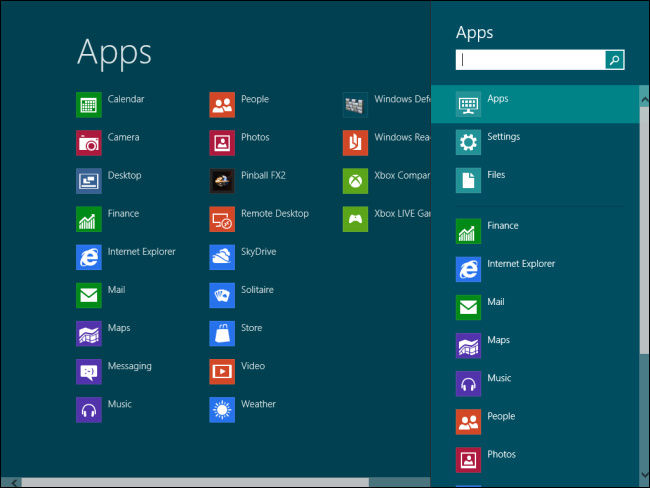Select the Apps search category
Image resolution: width=650 pixels, height=488 pixels.
535,104
